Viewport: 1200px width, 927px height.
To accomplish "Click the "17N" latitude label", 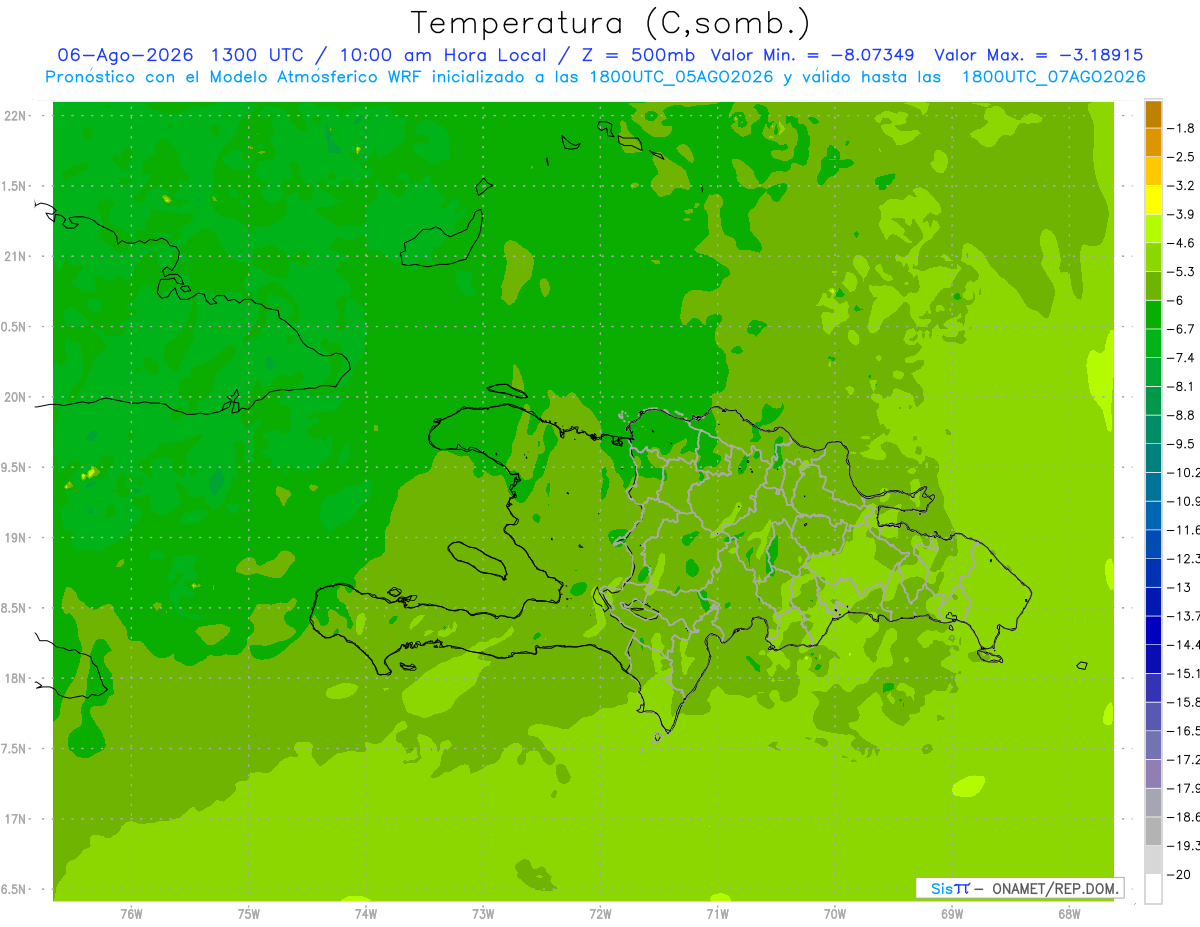I will [x=16, y=819].
